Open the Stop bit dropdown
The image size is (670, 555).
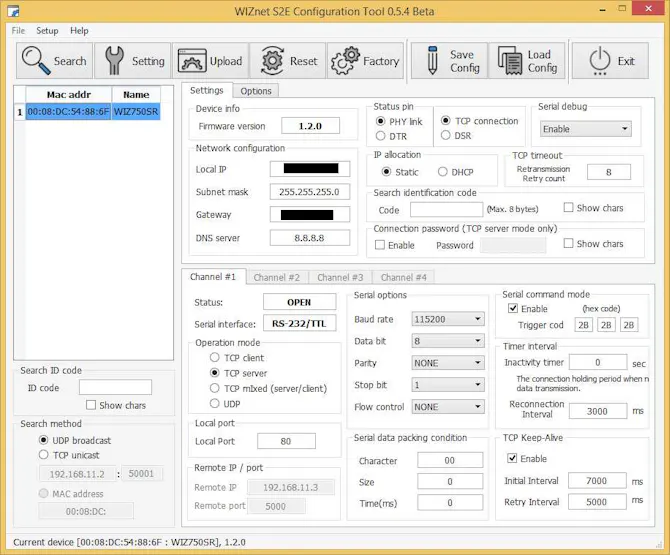point(448,385)
